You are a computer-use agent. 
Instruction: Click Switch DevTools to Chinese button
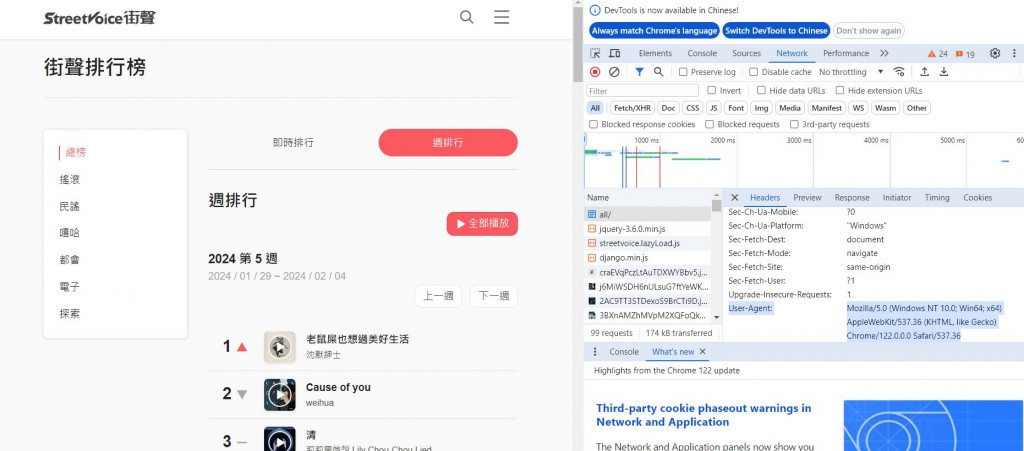(776, 31)
